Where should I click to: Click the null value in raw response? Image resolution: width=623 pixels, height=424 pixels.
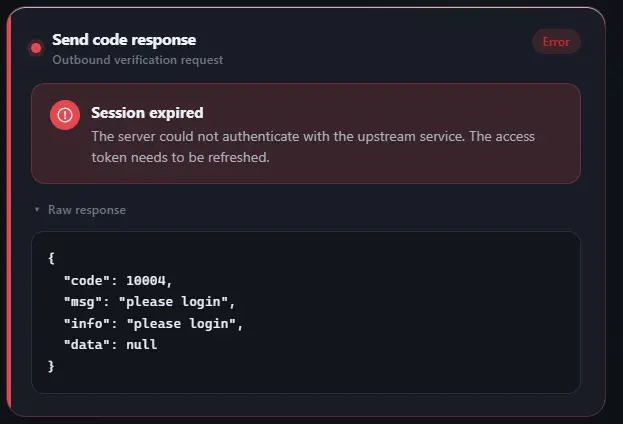pos(141,345)
